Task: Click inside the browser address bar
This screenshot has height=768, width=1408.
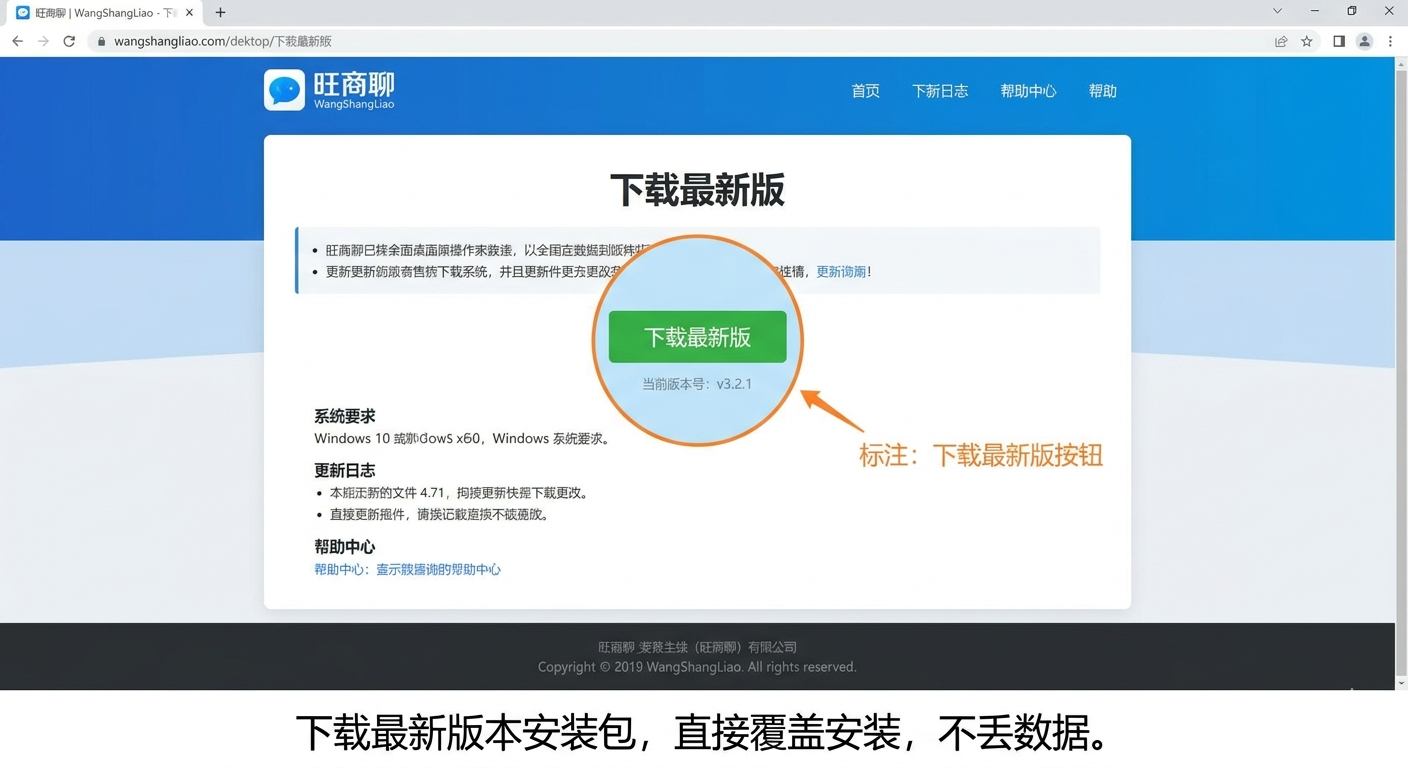Action: (400, 41)
